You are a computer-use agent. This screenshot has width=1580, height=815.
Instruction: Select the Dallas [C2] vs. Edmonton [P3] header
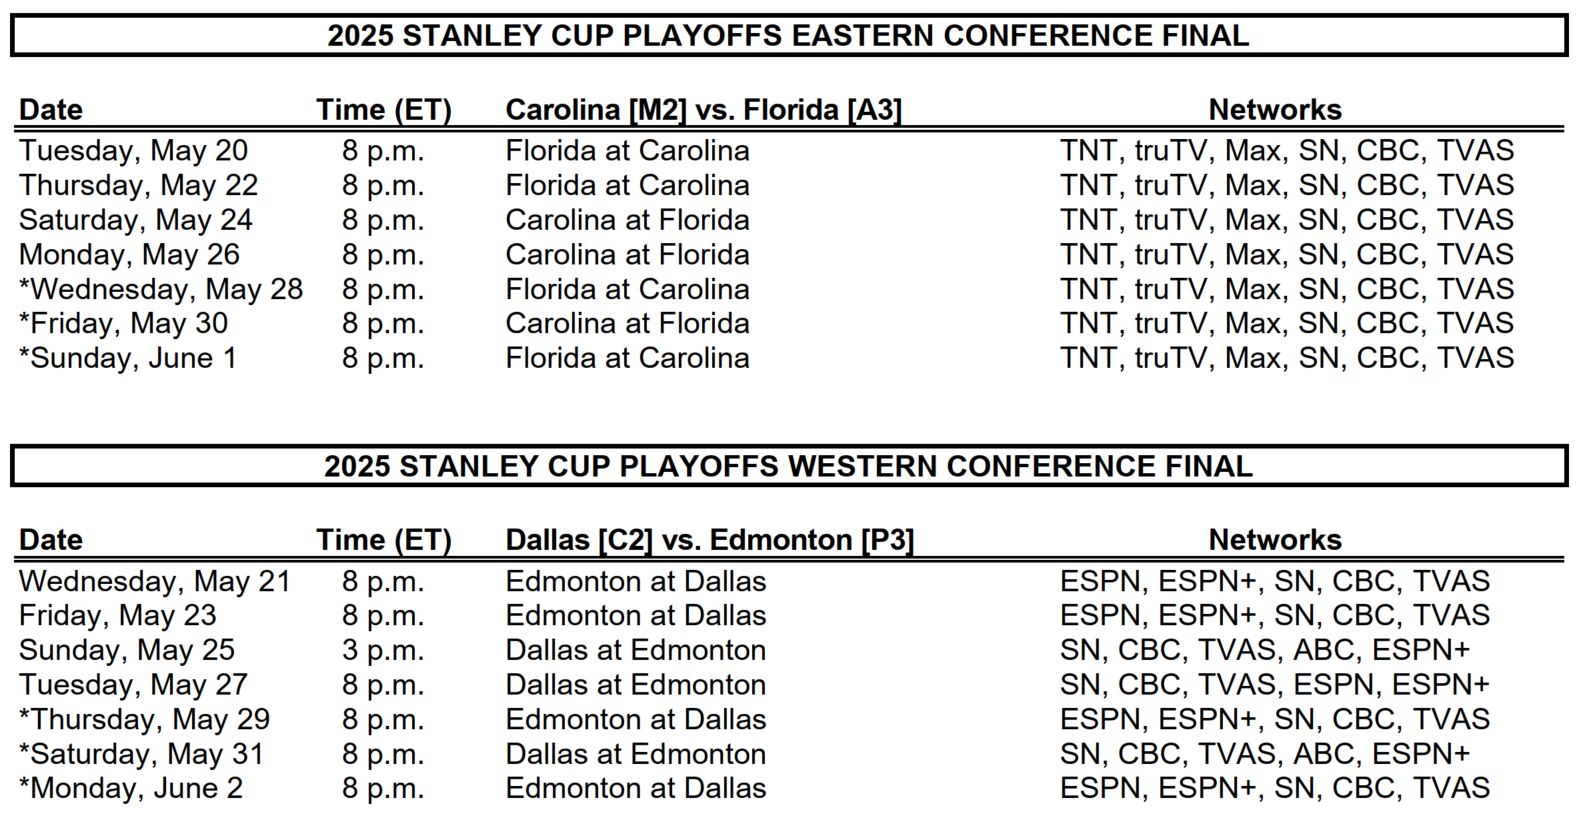point(709,540)
